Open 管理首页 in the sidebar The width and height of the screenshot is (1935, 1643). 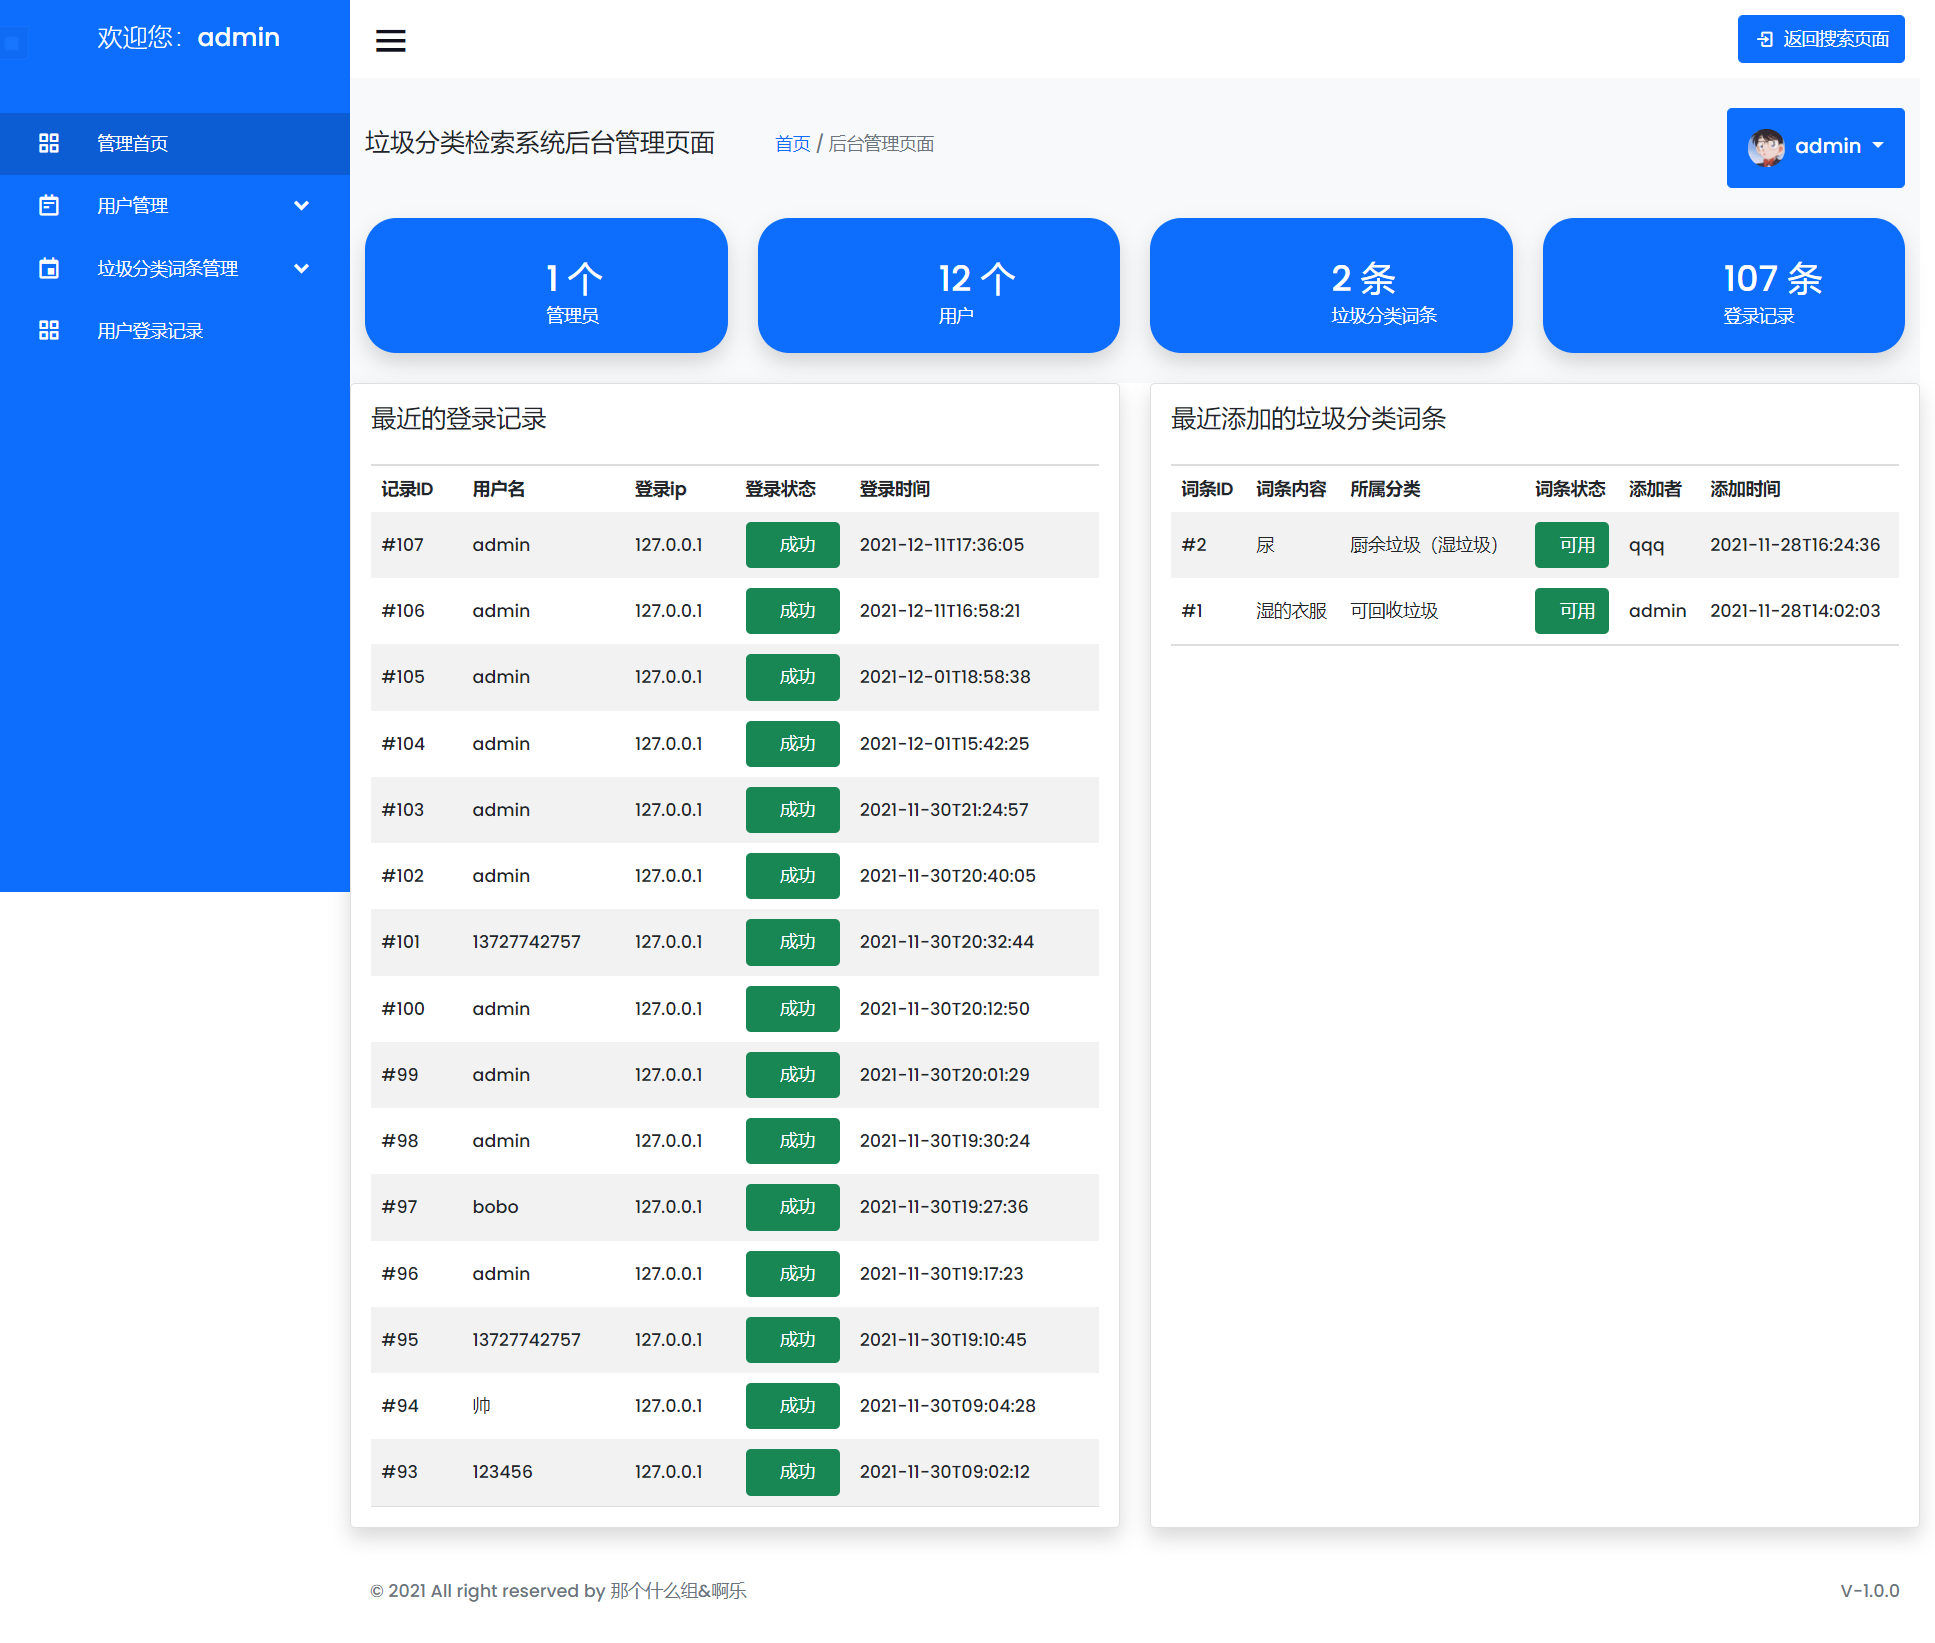[132, 143]
